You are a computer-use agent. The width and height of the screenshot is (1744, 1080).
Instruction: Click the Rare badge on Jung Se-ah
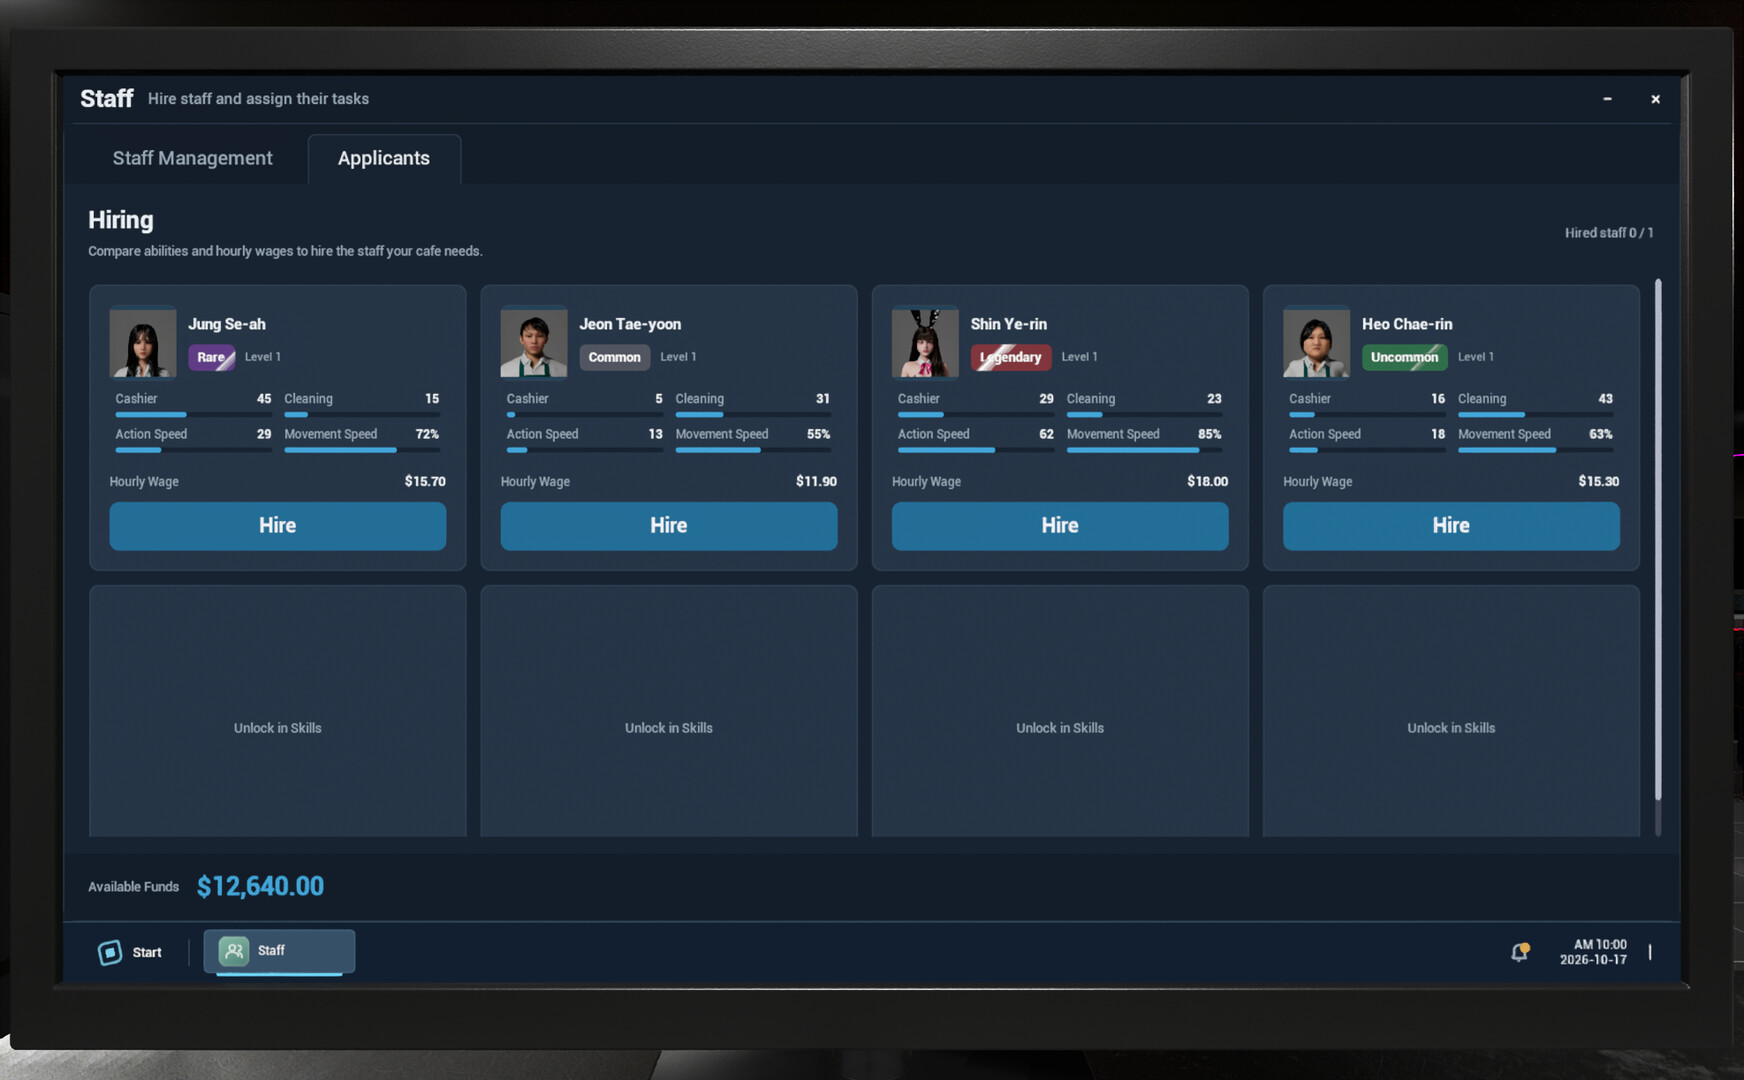point(212,357)
